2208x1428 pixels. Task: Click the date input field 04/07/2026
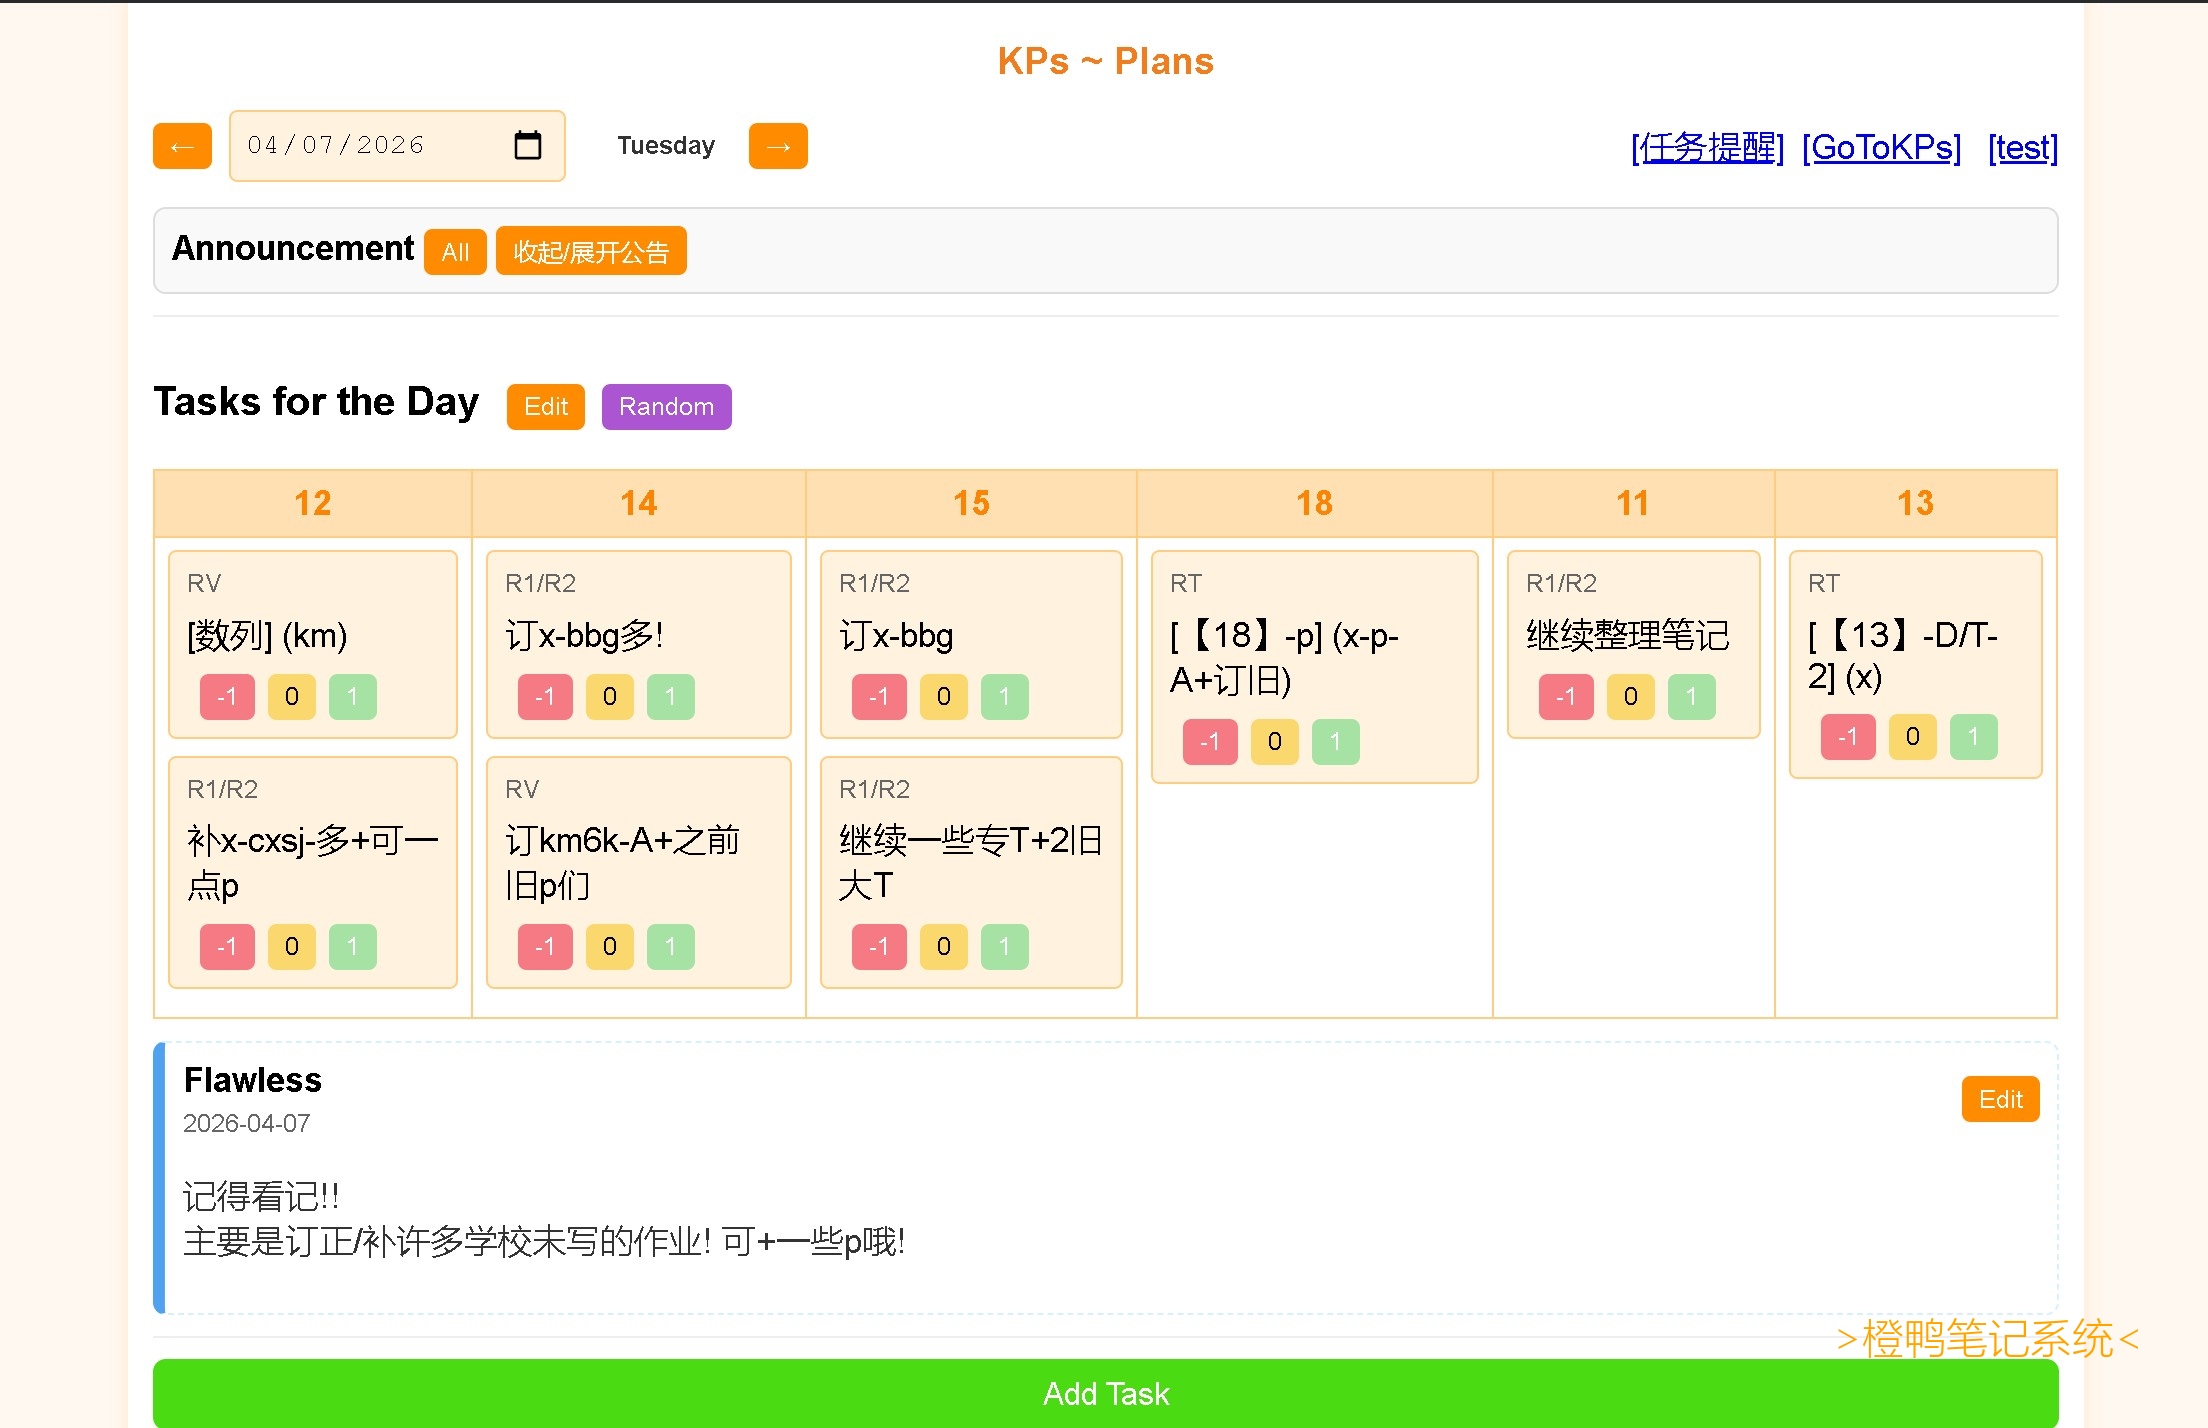(336, 146)
